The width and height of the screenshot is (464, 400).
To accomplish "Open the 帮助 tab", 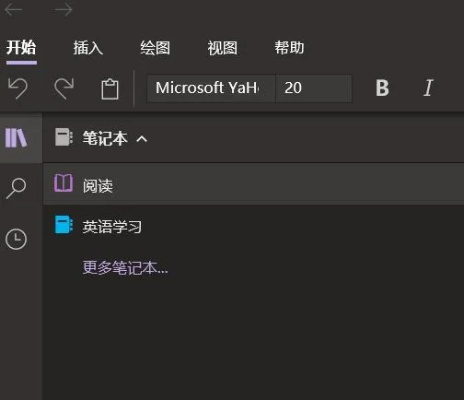I will (x=289, y=48).
